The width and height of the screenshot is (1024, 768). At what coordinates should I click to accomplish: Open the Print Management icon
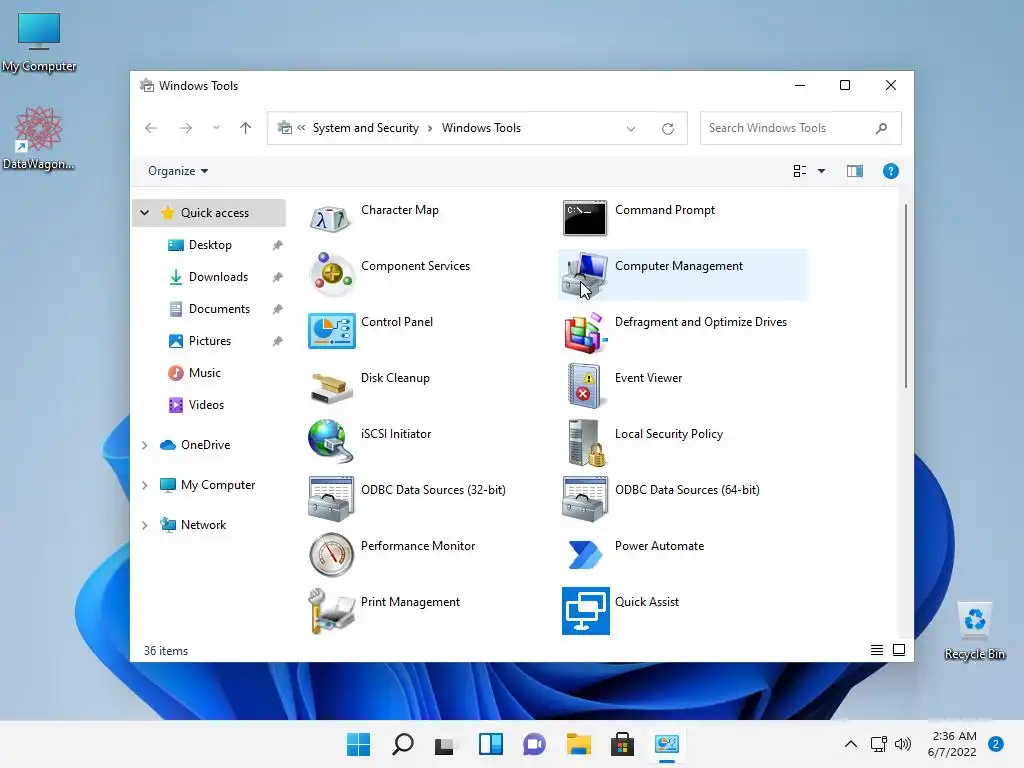pyautogui.click(x=331, y=611)
